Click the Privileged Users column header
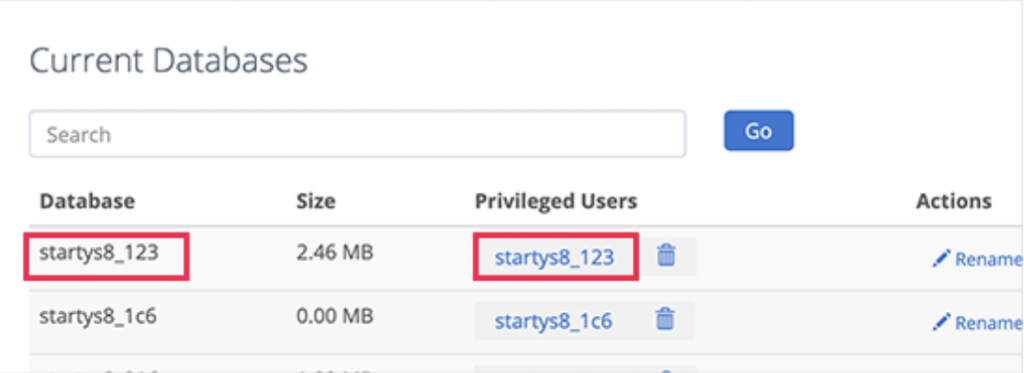Image resolution: width=1024 pixels, height=373 pixels. coord(556,201)
